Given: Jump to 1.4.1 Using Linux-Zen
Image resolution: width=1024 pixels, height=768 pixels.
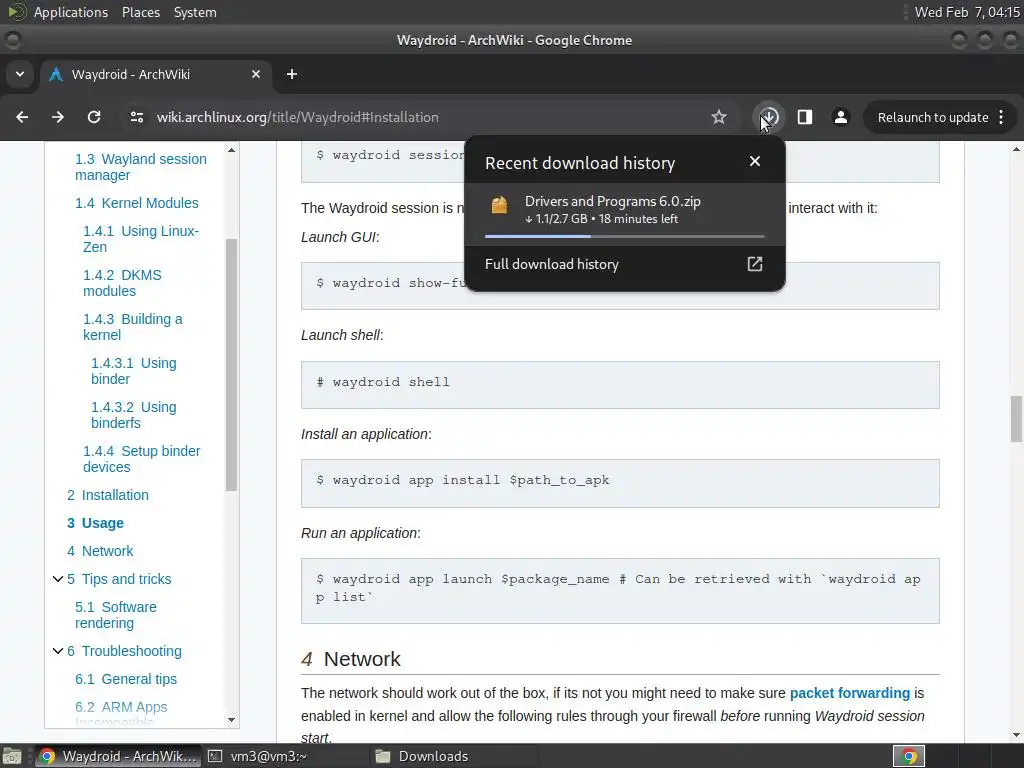Looking at the screenshot, I should [141, 239].
